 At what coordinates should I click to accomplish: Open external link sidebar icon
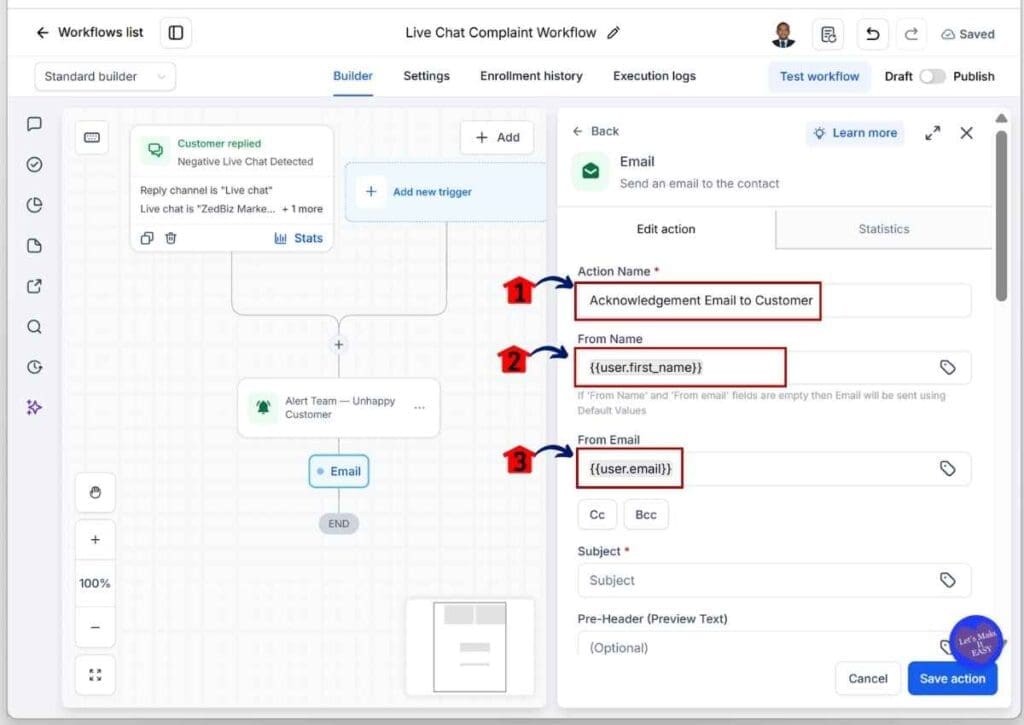click(x=35, y=286)
